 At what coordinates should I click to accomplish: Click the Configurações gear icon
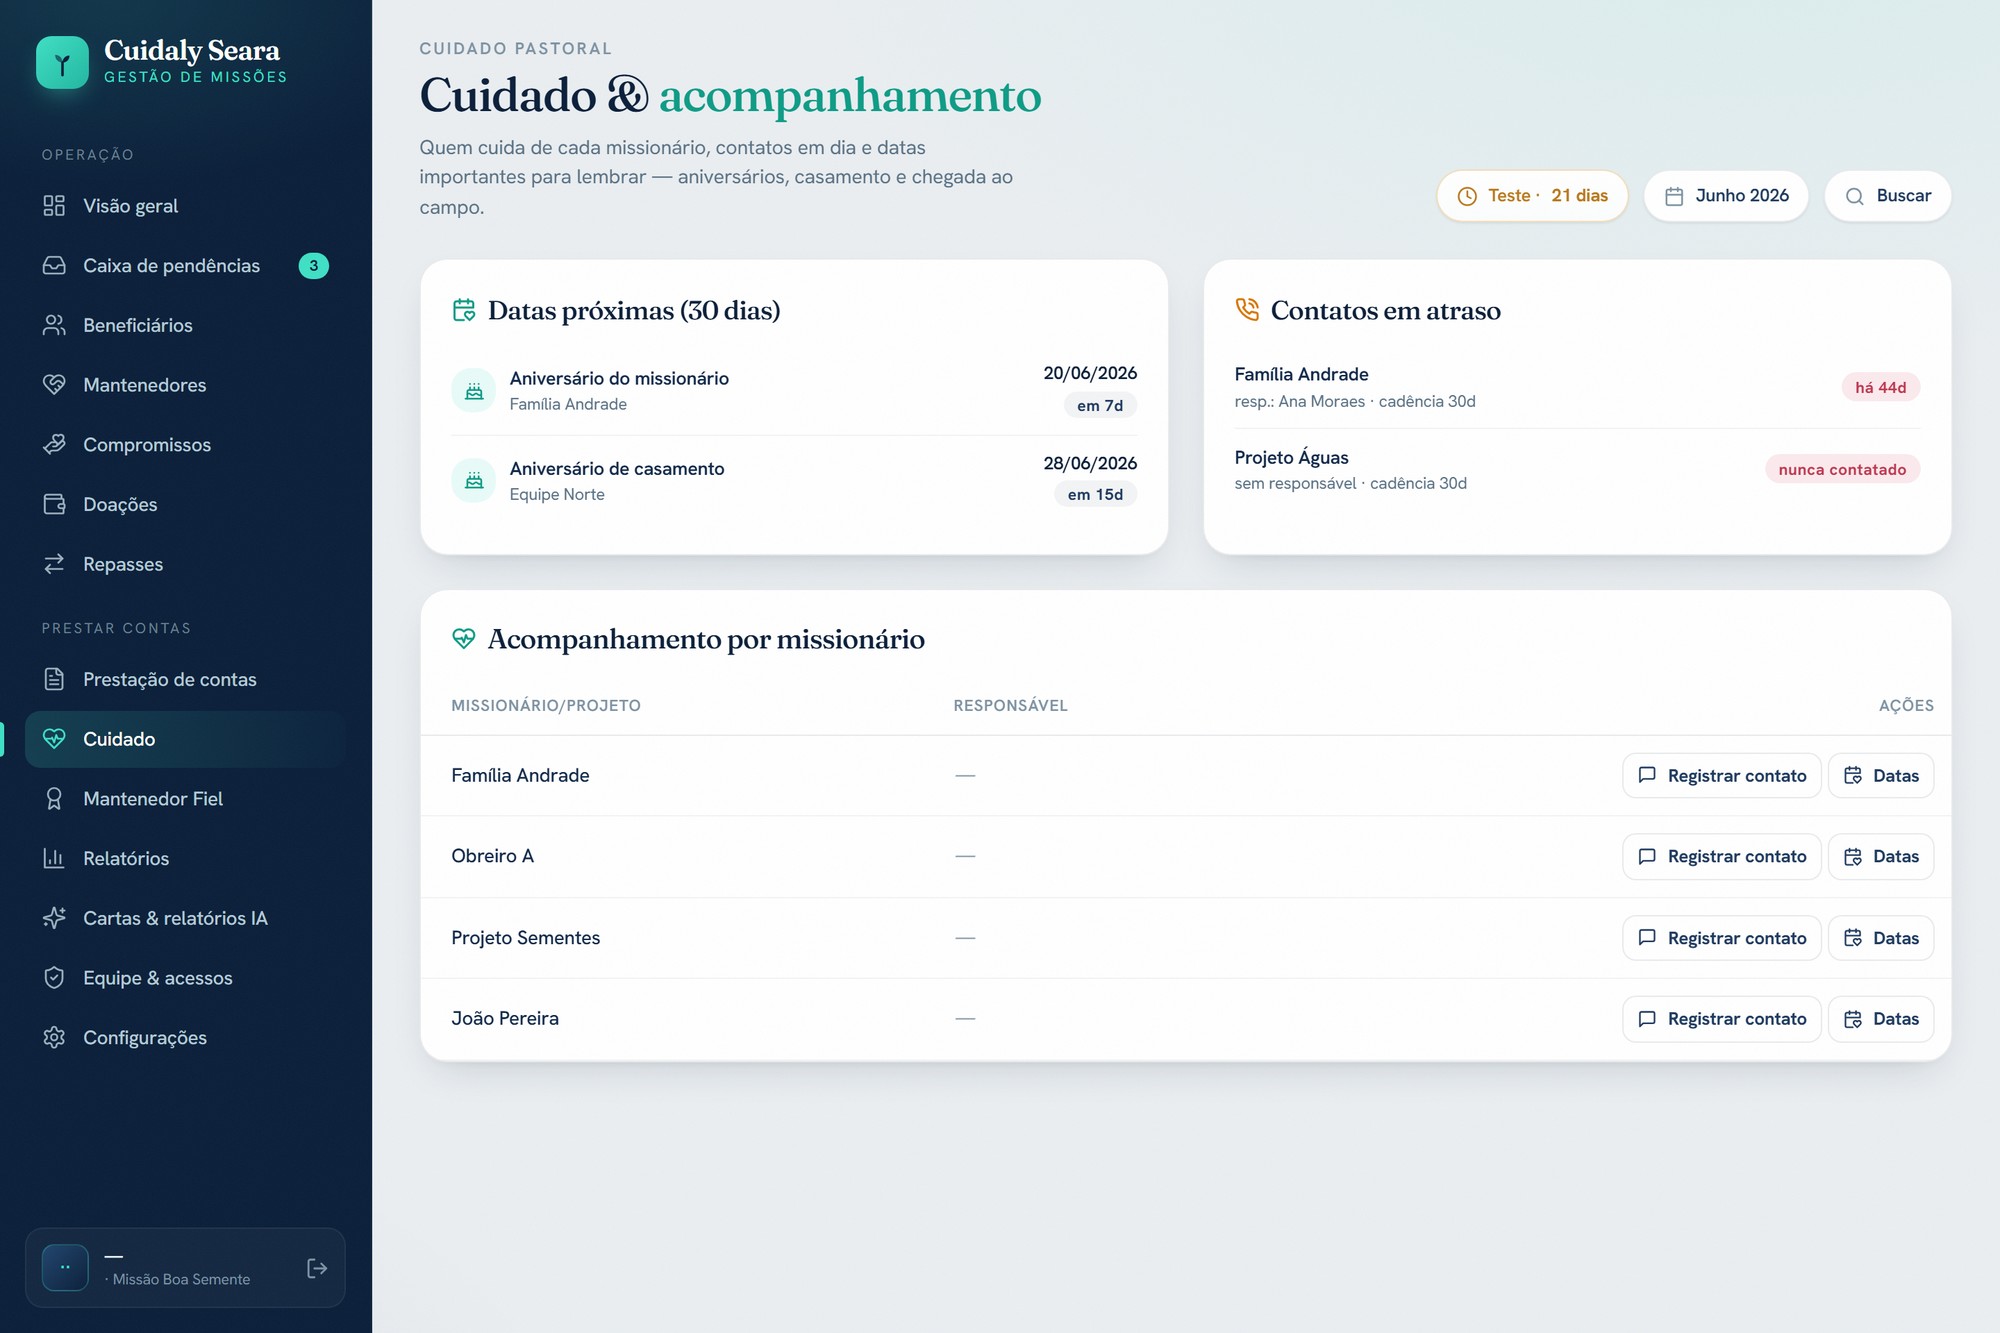point(54,1038)
